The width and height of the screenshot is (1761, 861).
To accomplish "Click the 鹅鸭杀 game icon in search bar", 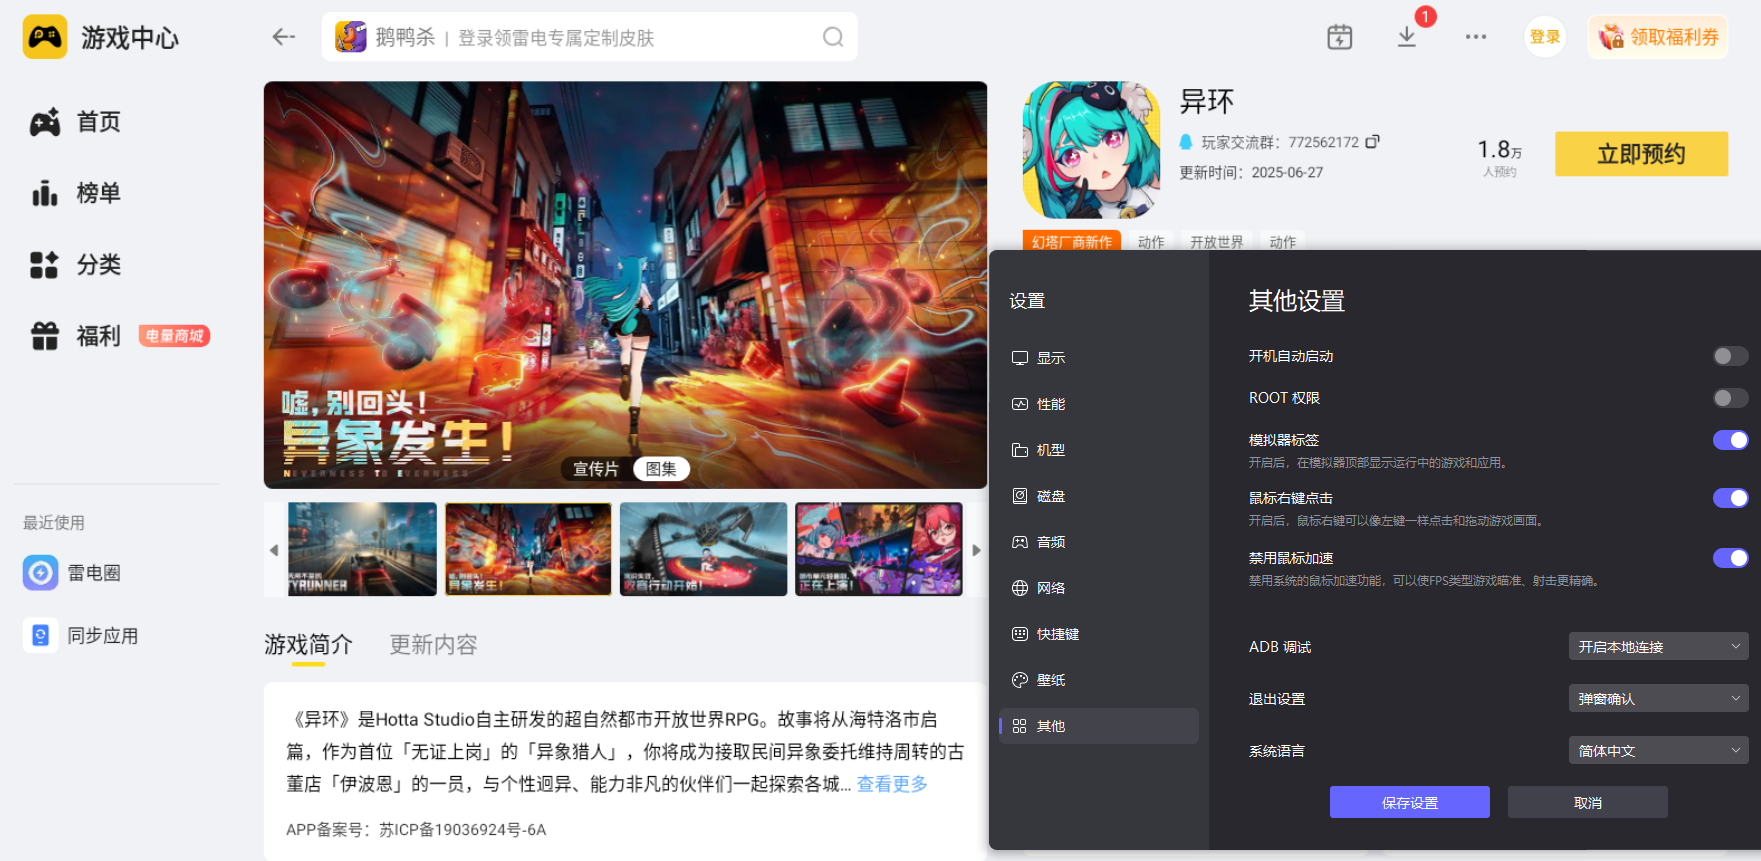I will coord(350,37).
